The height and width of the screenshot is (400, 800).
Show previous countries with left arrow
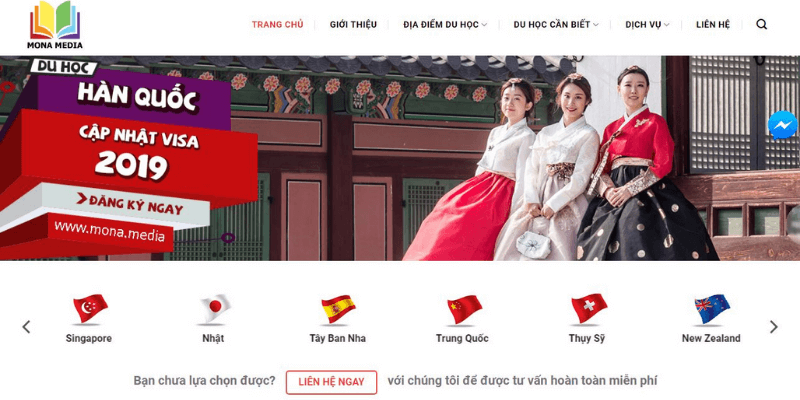(x=27, y=327)
